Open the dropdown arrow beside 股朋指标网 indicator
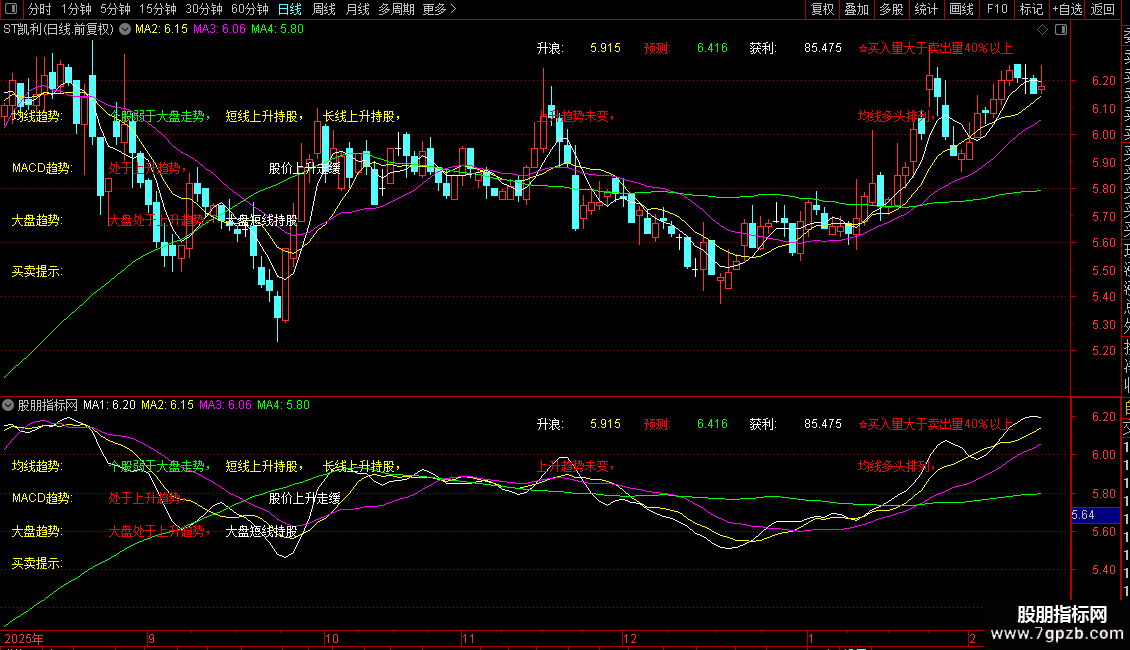This screenshot has width=1130, height=650. click(x=8, y=405)
